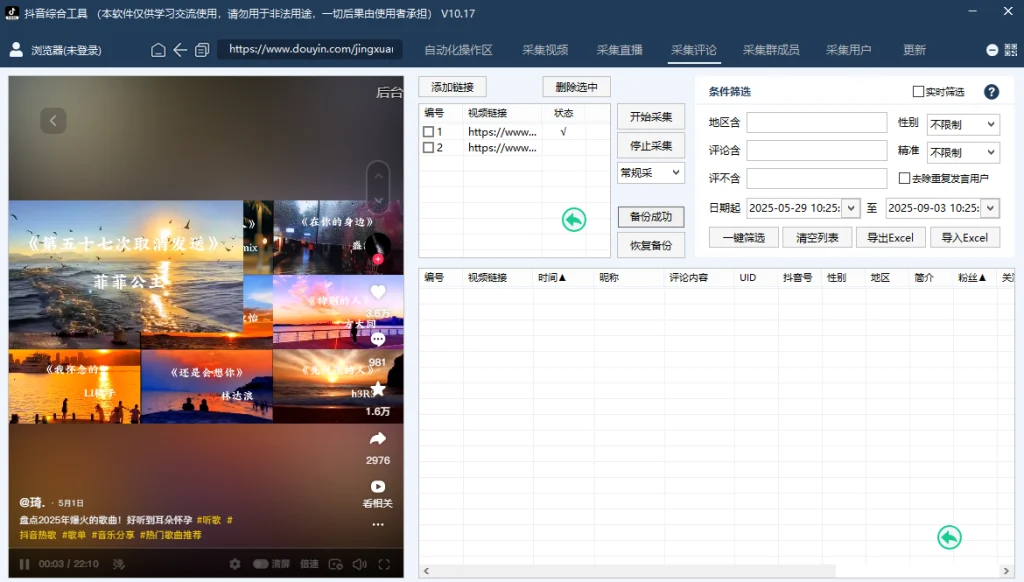This screenshot has width=1024, height=582.
Task: Open the browser tabs copy icon
Action: 202,50
